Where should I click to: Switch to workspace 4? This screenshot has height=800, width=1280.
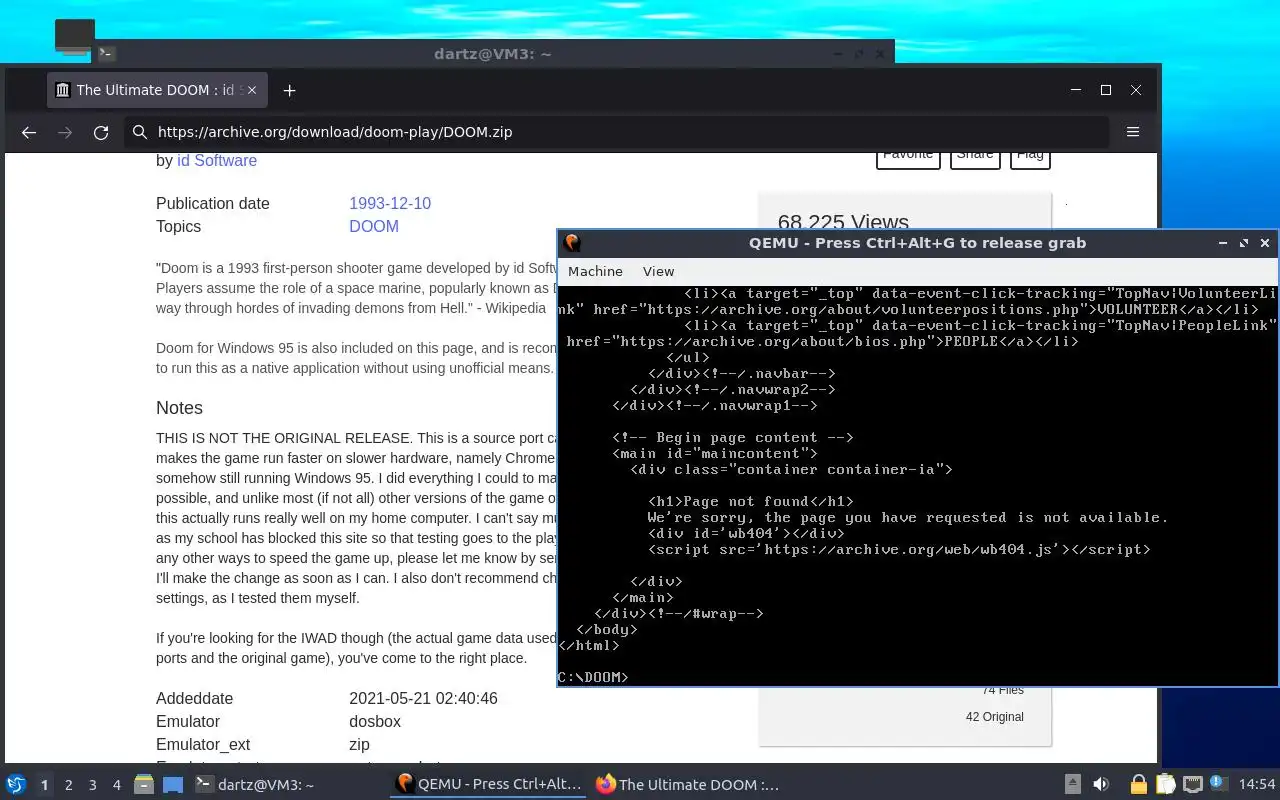[117, 785]
